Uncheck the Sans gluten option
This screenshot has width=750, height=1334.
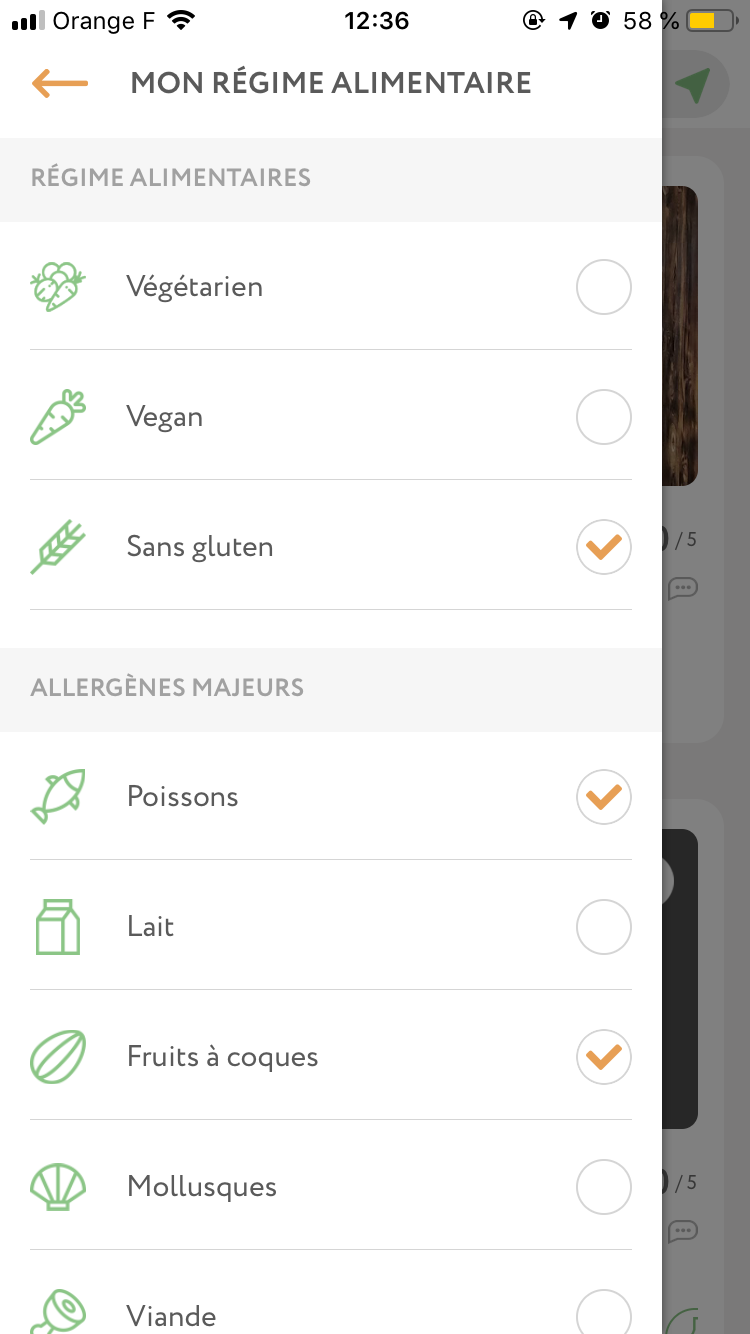604,547
